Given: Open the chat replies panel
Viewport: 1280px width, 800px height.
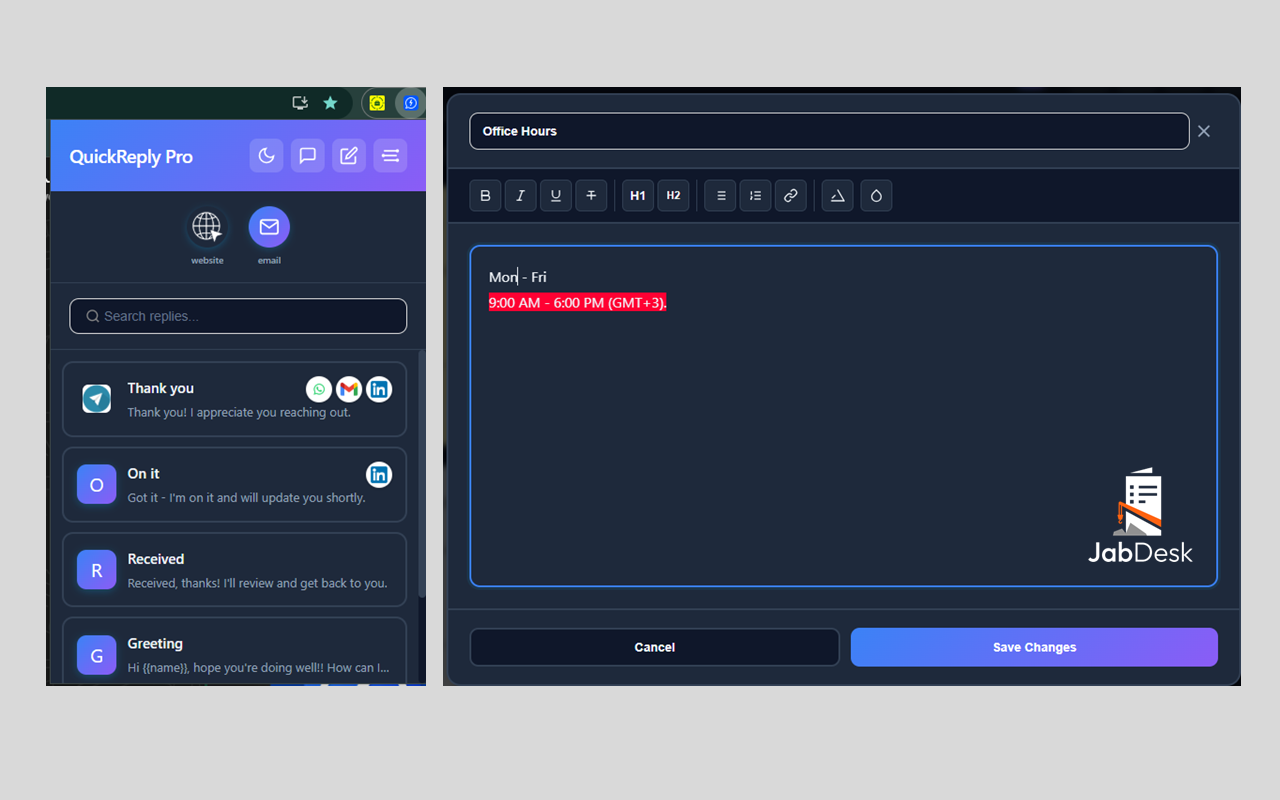Looking at the screenshot, I should point(307,155).
